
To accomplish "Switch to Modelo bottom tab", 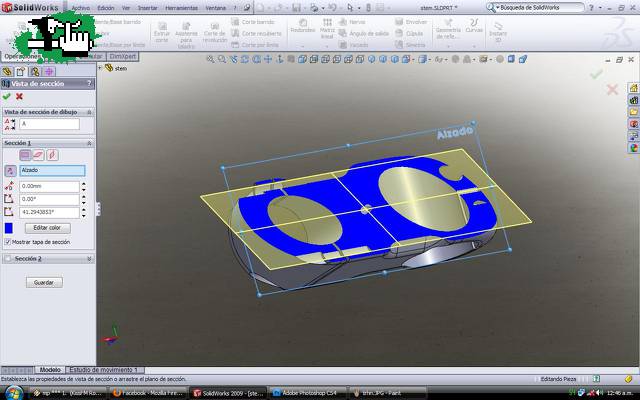I will [50, 370].
